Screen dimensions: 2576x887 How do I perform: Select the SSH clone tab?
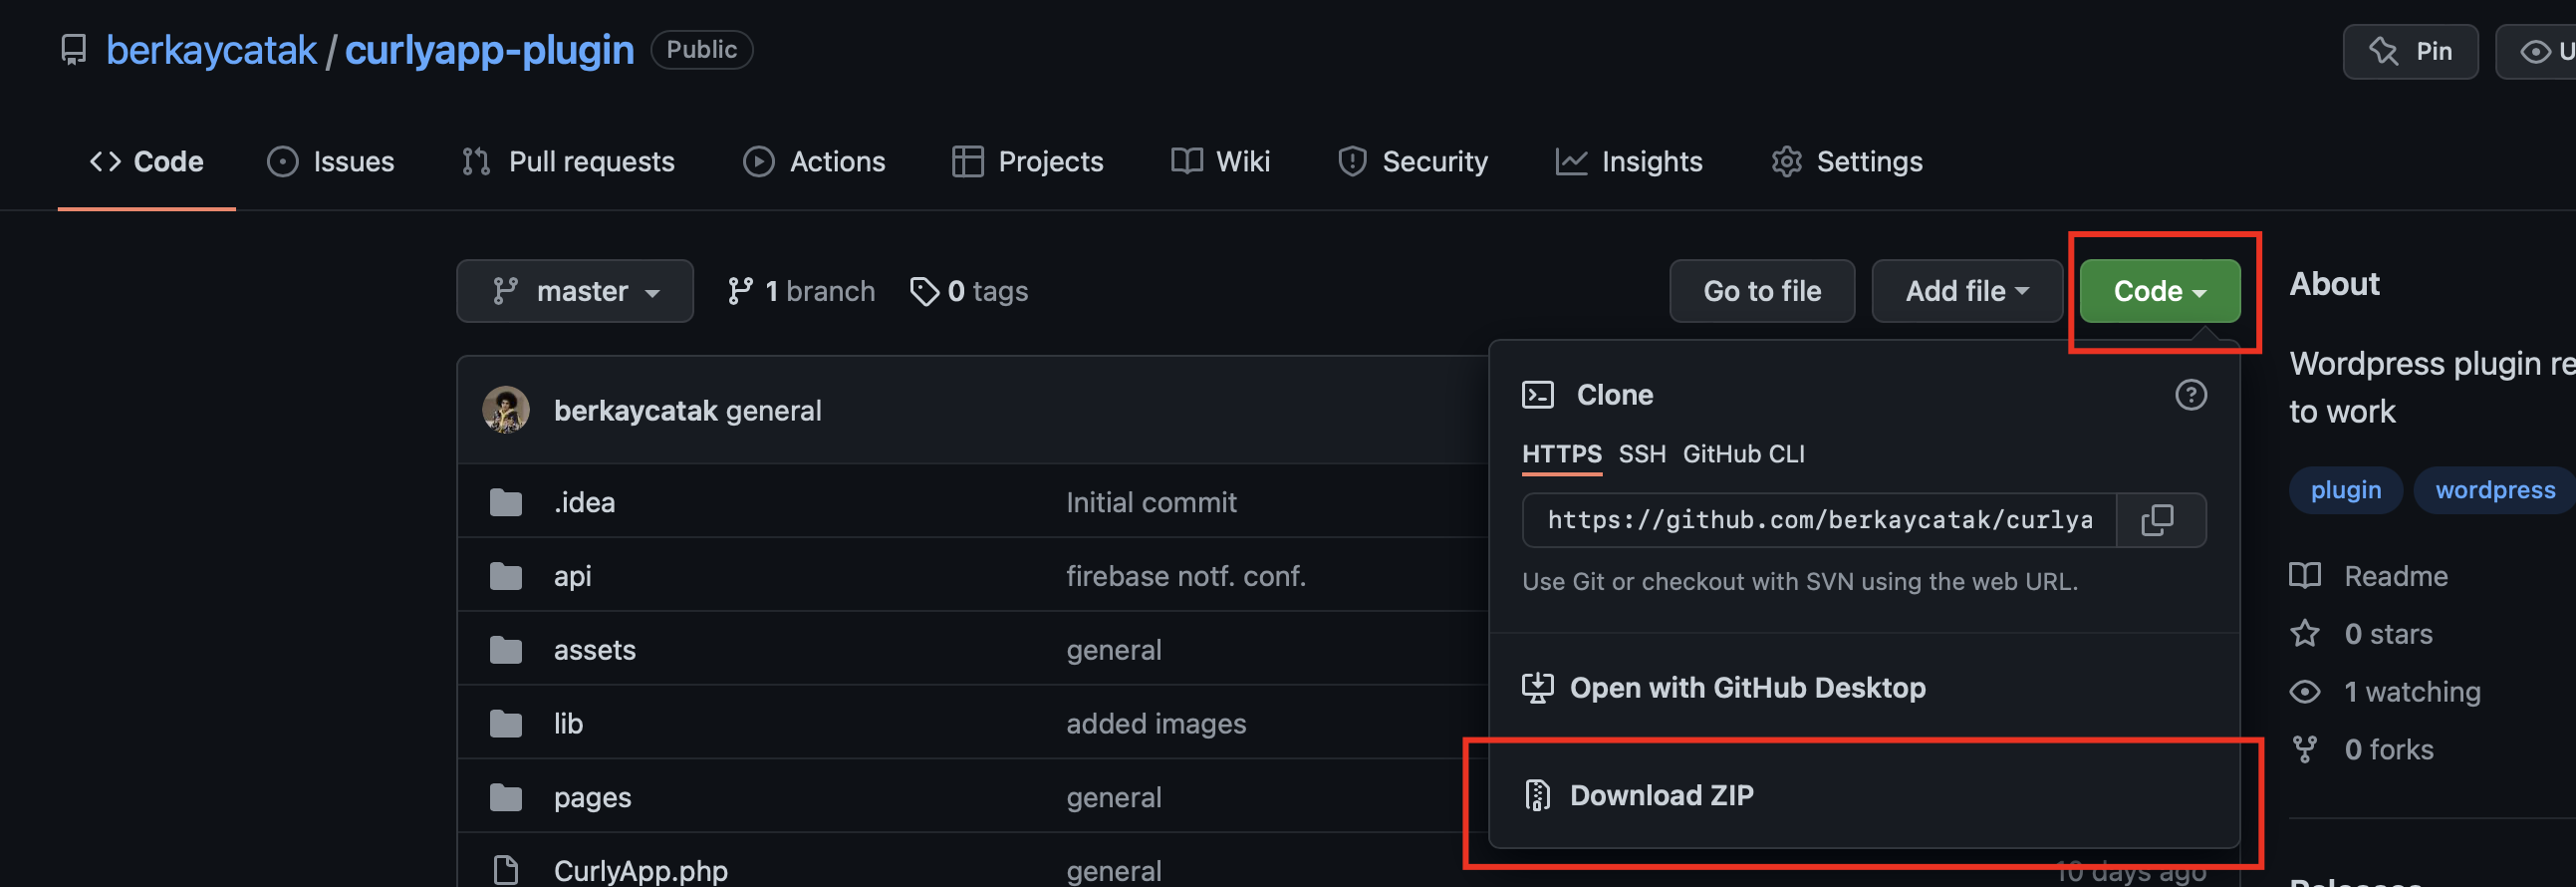1642,454
